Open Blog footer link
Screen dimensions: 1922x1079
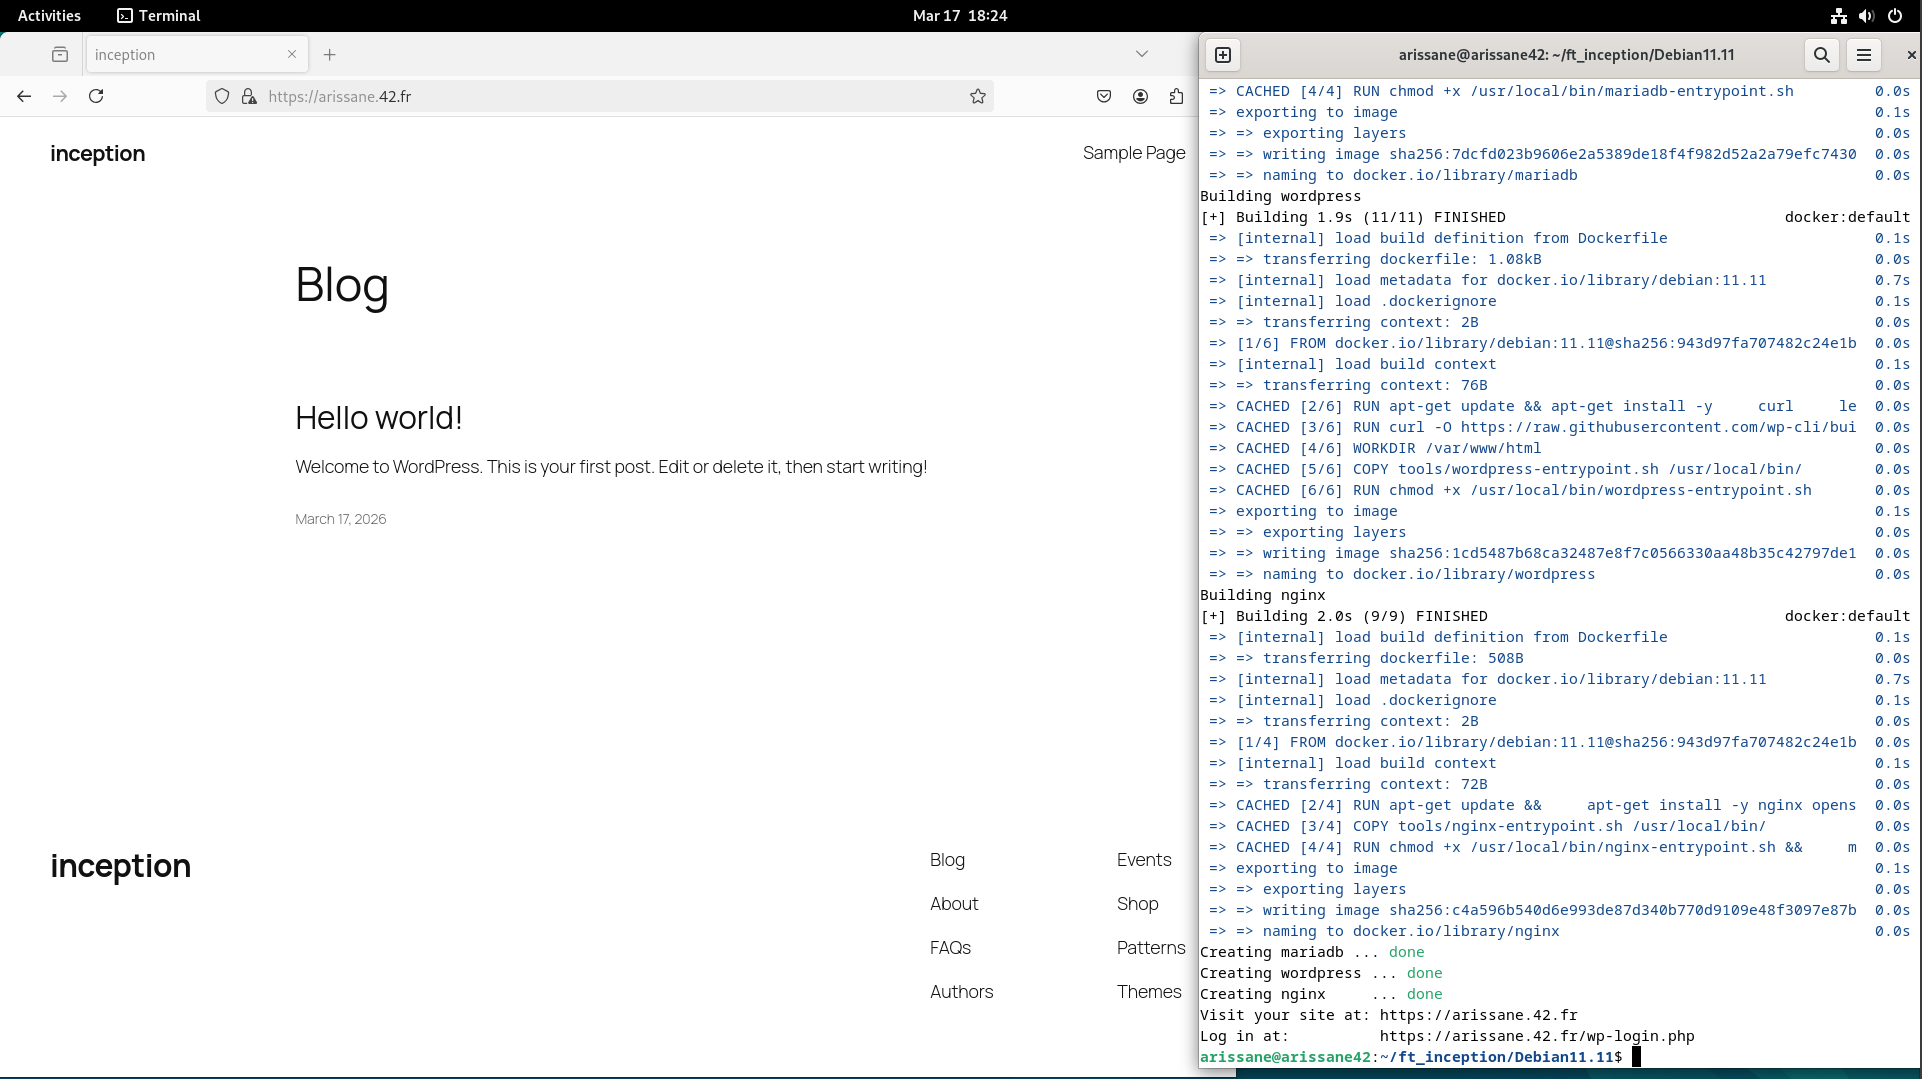[947, 860]
